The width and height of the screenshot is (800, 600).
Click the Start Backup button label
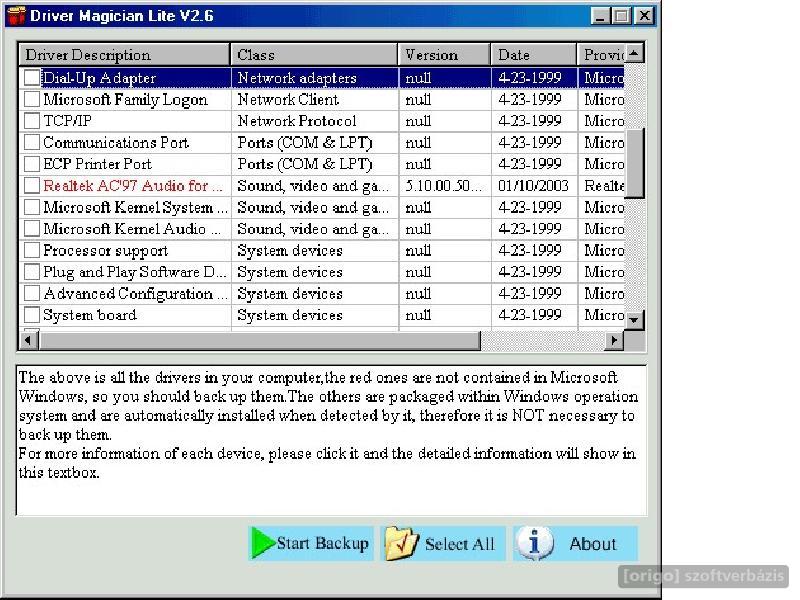tap(322, 543)
